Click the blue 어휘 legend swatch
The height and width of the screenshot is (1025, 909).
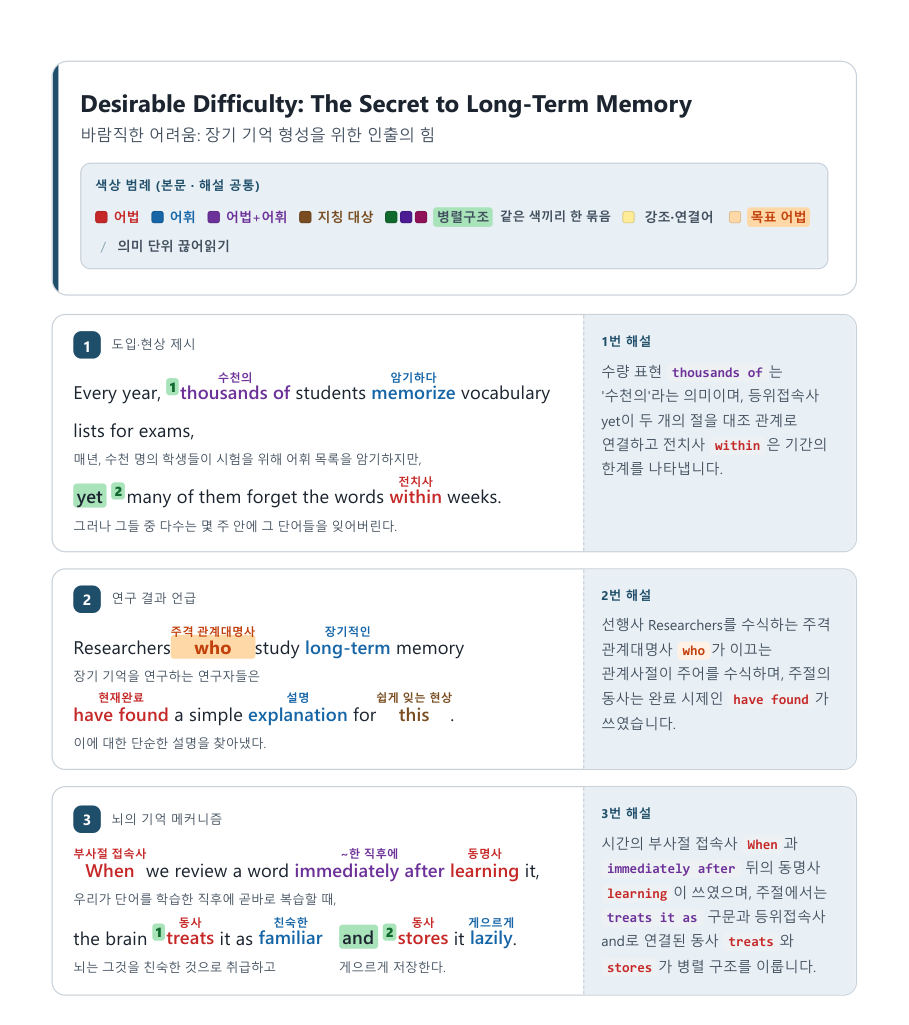click(x=157, y=217)
